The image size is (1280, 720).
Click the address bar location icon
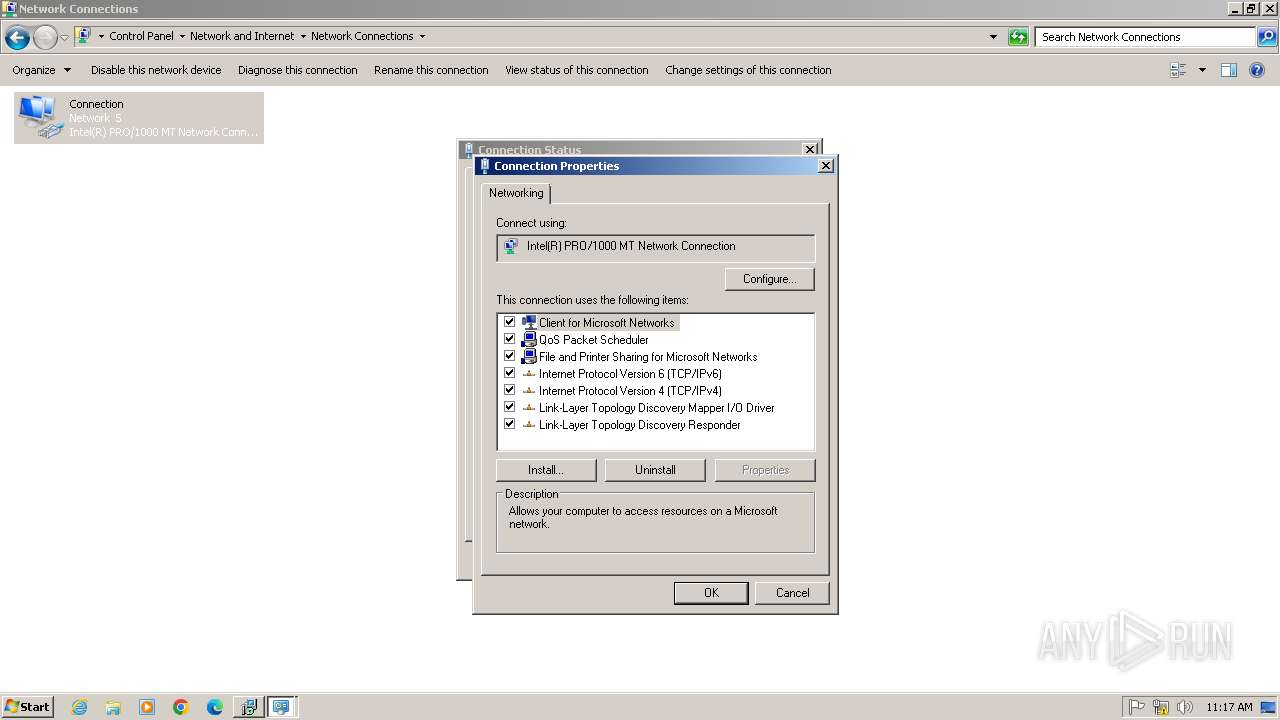tap(84, 36)
